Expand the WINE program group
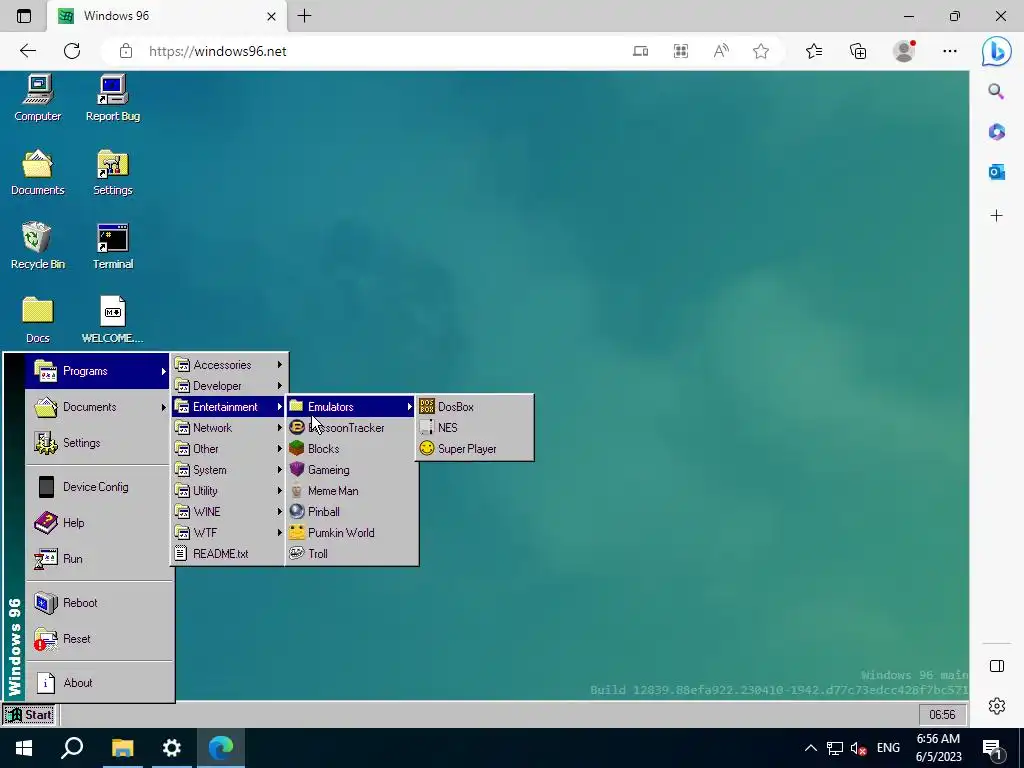The image size is (1024, 768). 229,511
